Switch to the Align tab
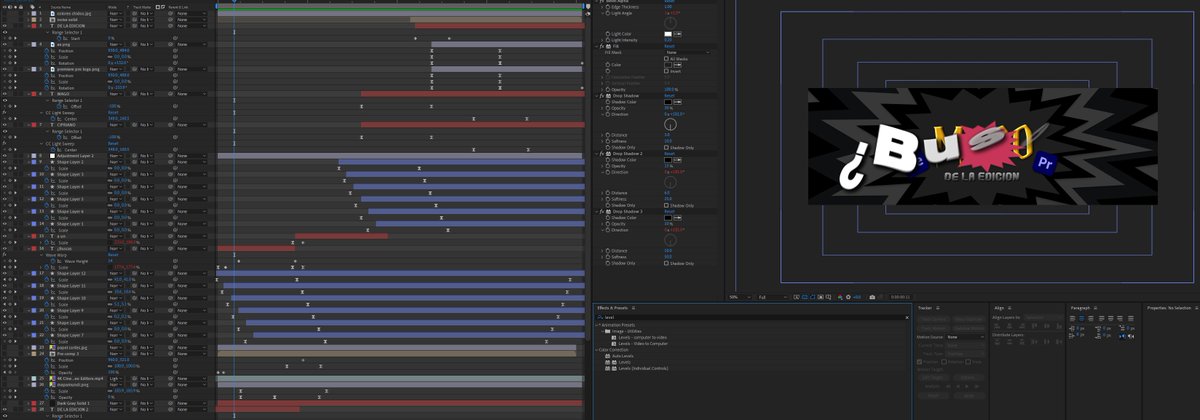This screenshot has width=1200, height=420. pos(999,308)
